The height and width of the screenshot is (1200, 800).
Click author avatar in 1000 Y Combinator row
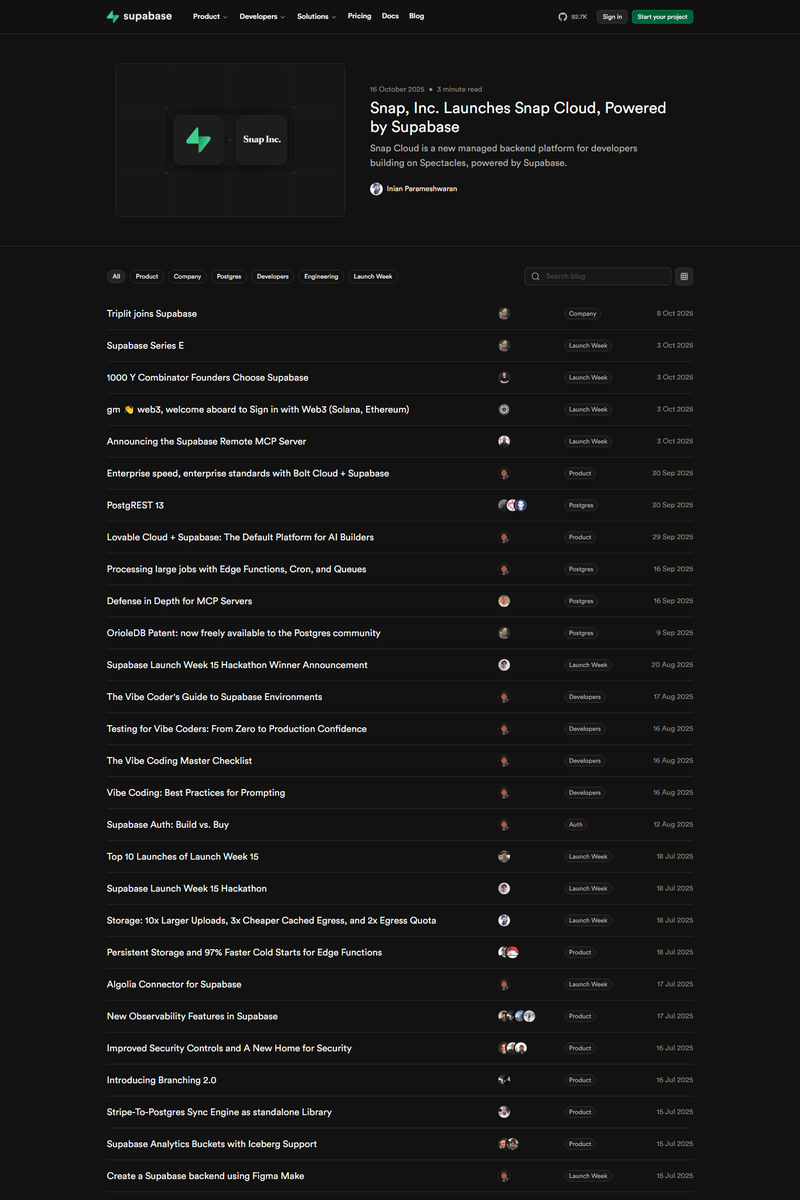pyautogui.click(x=504, y=377)
